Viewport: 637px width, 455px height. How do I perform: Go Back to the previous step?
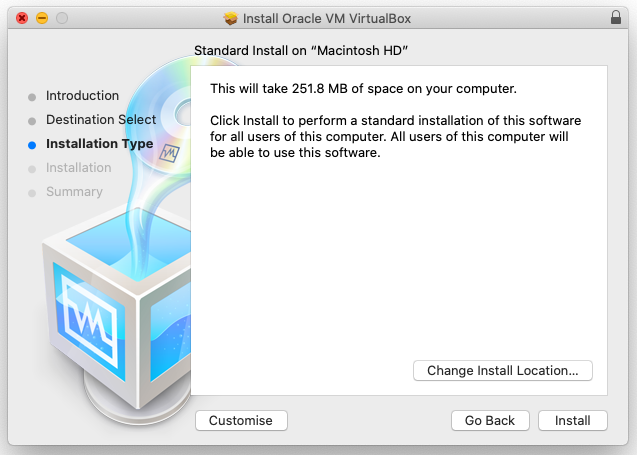pos(490,421)
